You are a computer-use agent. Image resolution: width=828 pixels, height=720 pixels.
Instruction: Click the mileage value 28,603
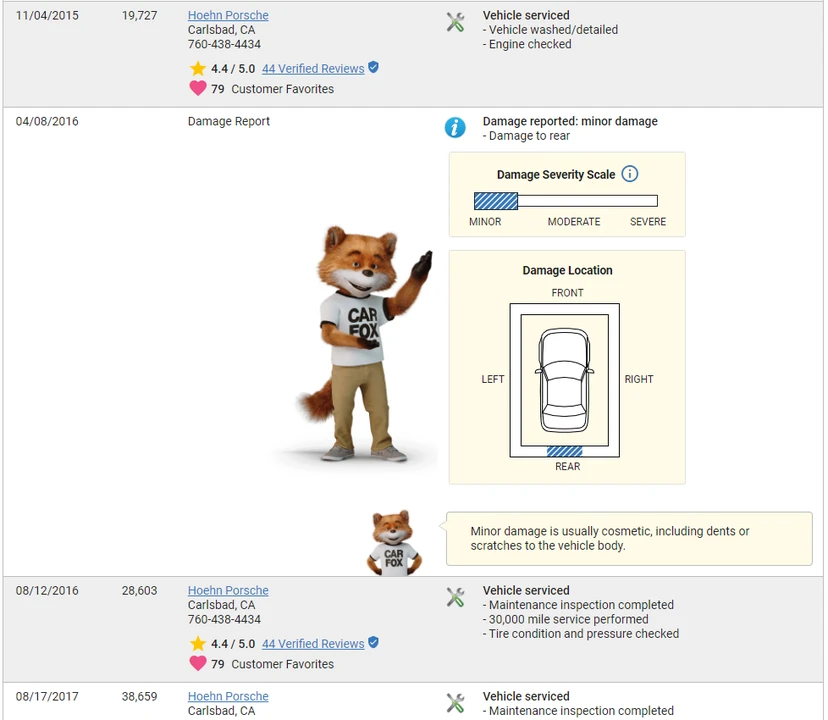point(139,591)
